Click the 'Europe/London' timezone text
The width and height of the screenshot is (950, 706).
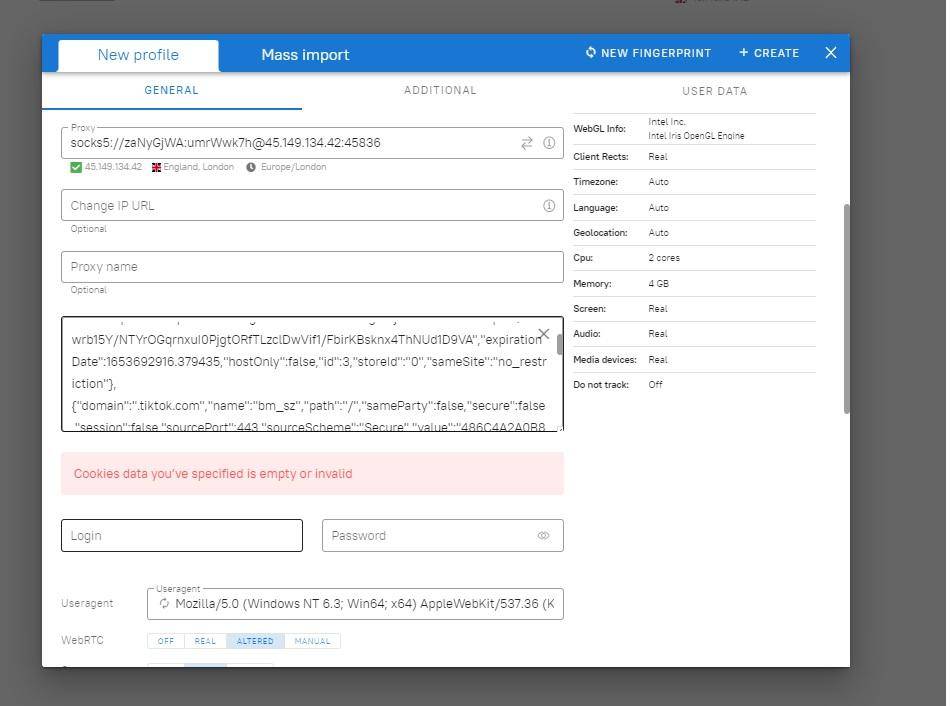coord(293,167)
